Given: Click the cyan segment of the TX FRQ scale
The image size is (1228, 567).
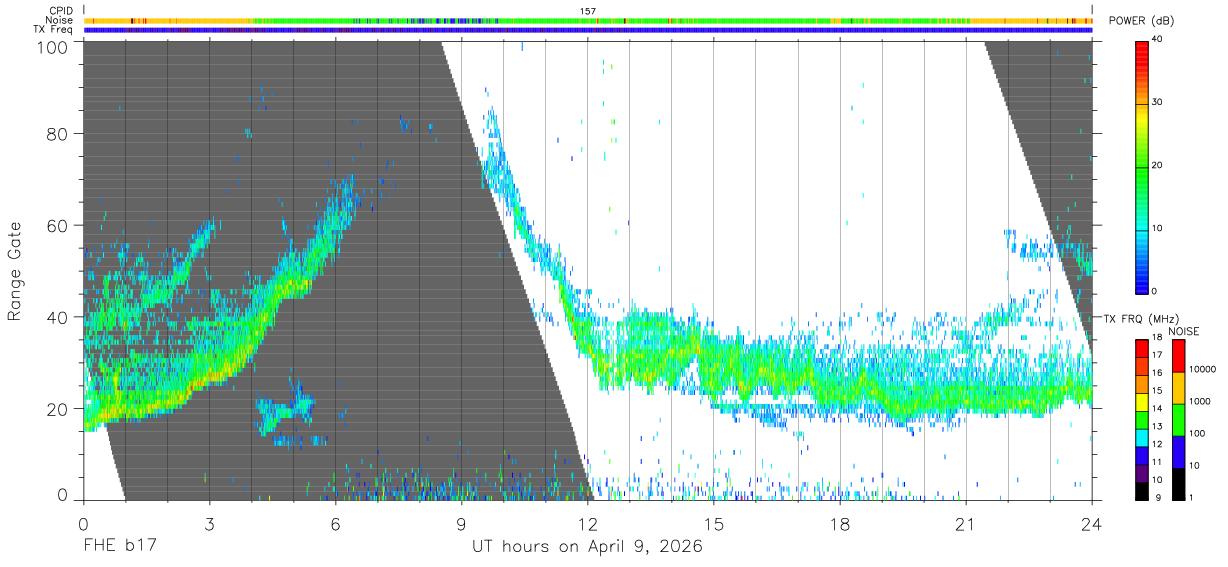Looking at the screenshot, I should tap(1141, 437).
